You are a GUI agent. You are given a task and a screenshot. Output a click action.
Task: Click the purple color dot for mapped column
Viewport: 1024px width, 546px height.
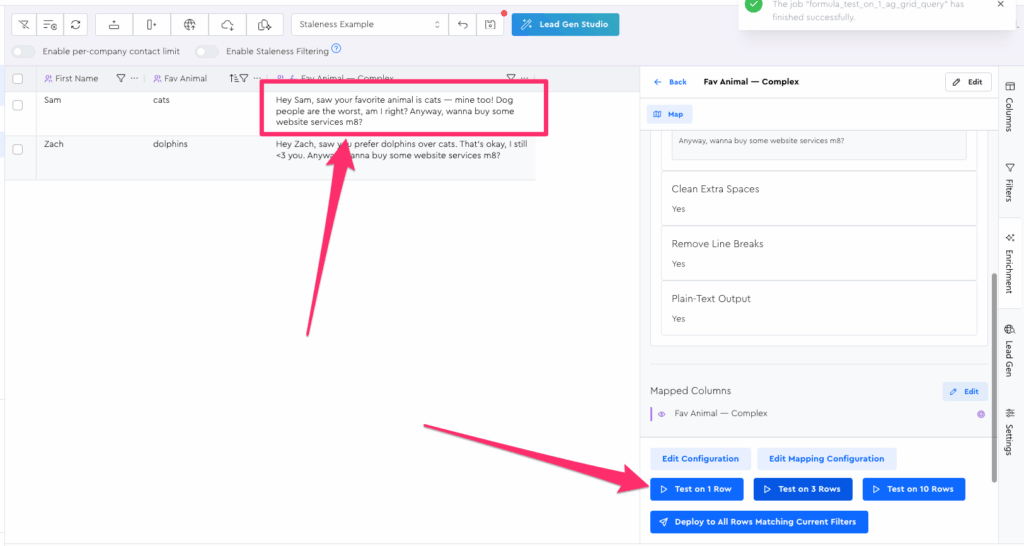click(x=980, y=414)
